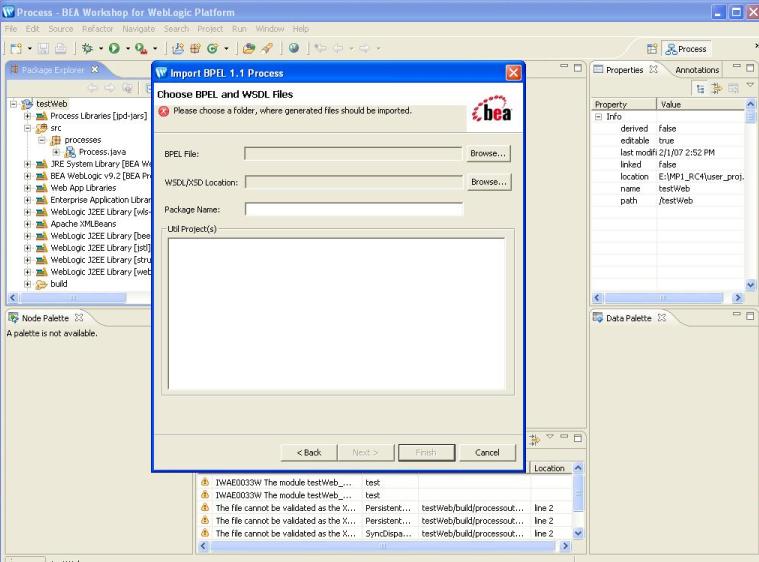Collapse the testWeb project node

14,104
